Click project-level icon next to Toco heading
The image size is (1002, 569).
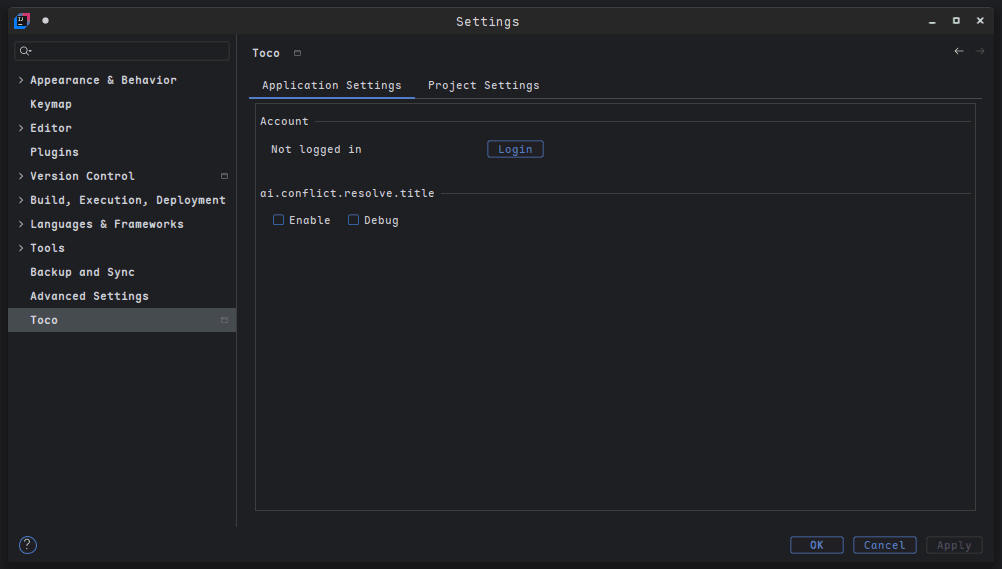tap(297, 53)
